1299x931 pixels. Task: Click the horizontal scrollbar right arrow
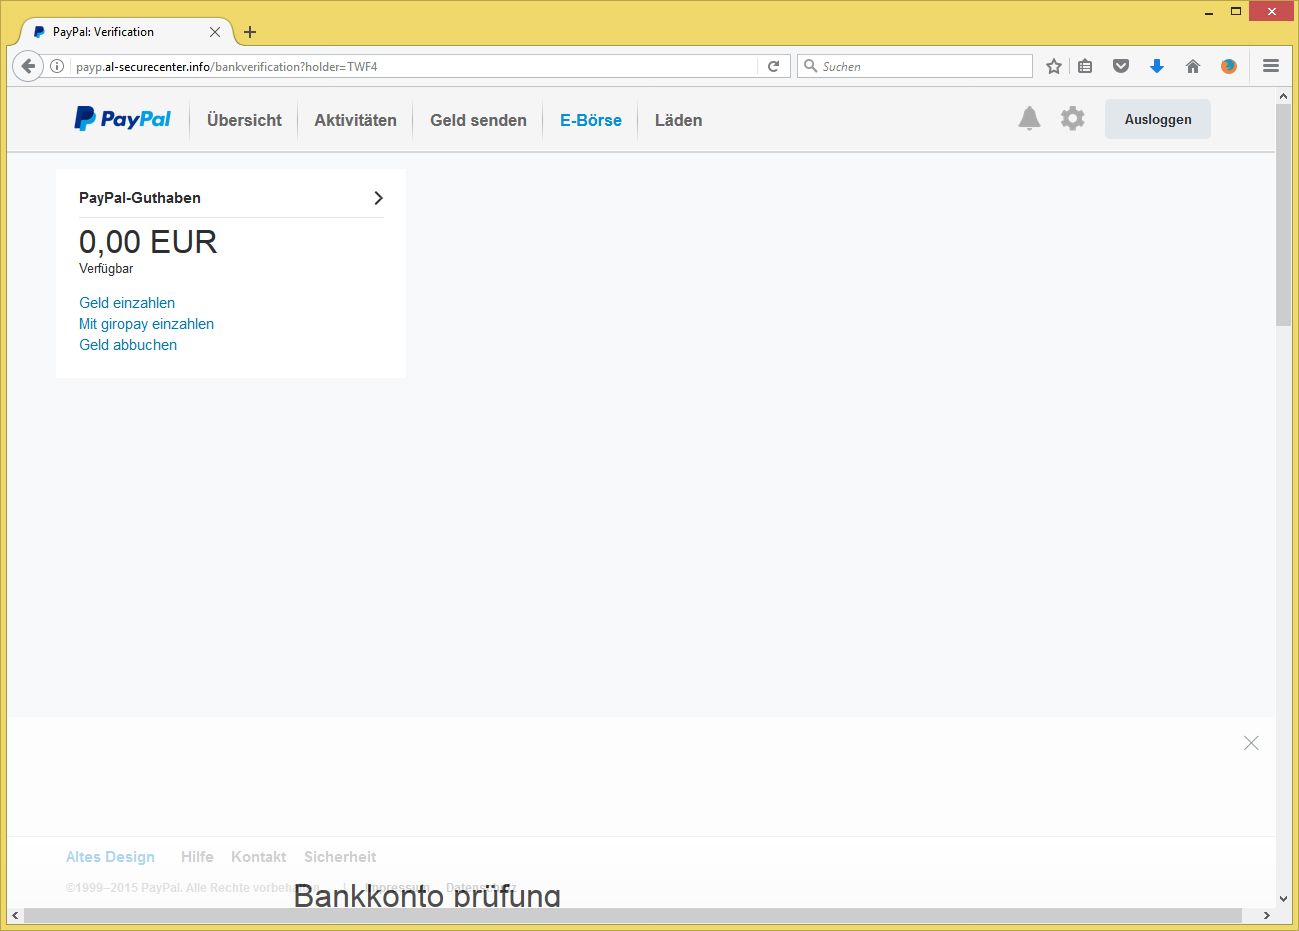pyautogui.click(x=1267, y=915)
